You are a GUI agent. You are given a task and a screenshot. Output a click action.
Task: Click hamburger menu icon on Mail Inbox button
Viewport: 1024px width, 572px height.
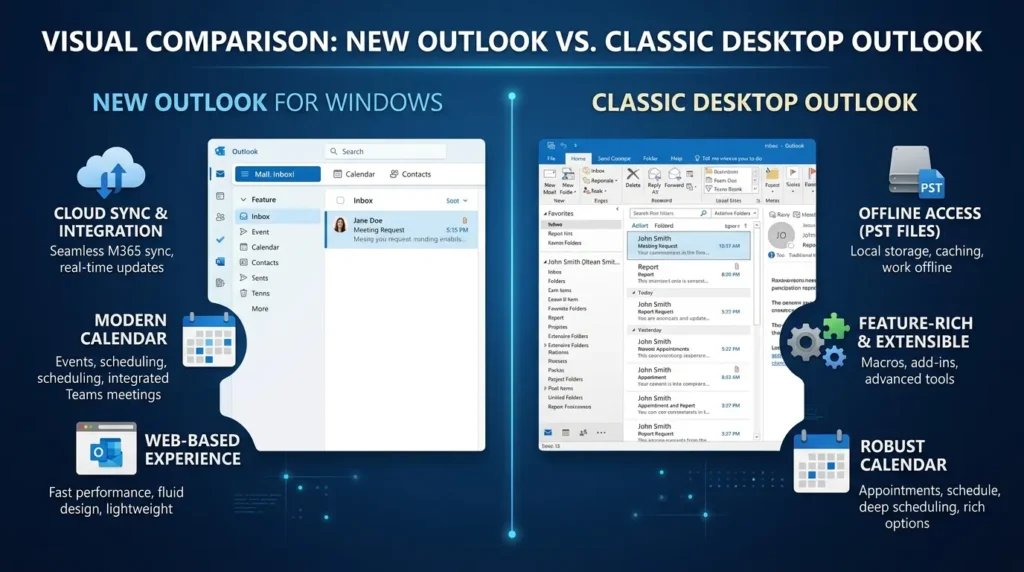[x=245, y=174]
